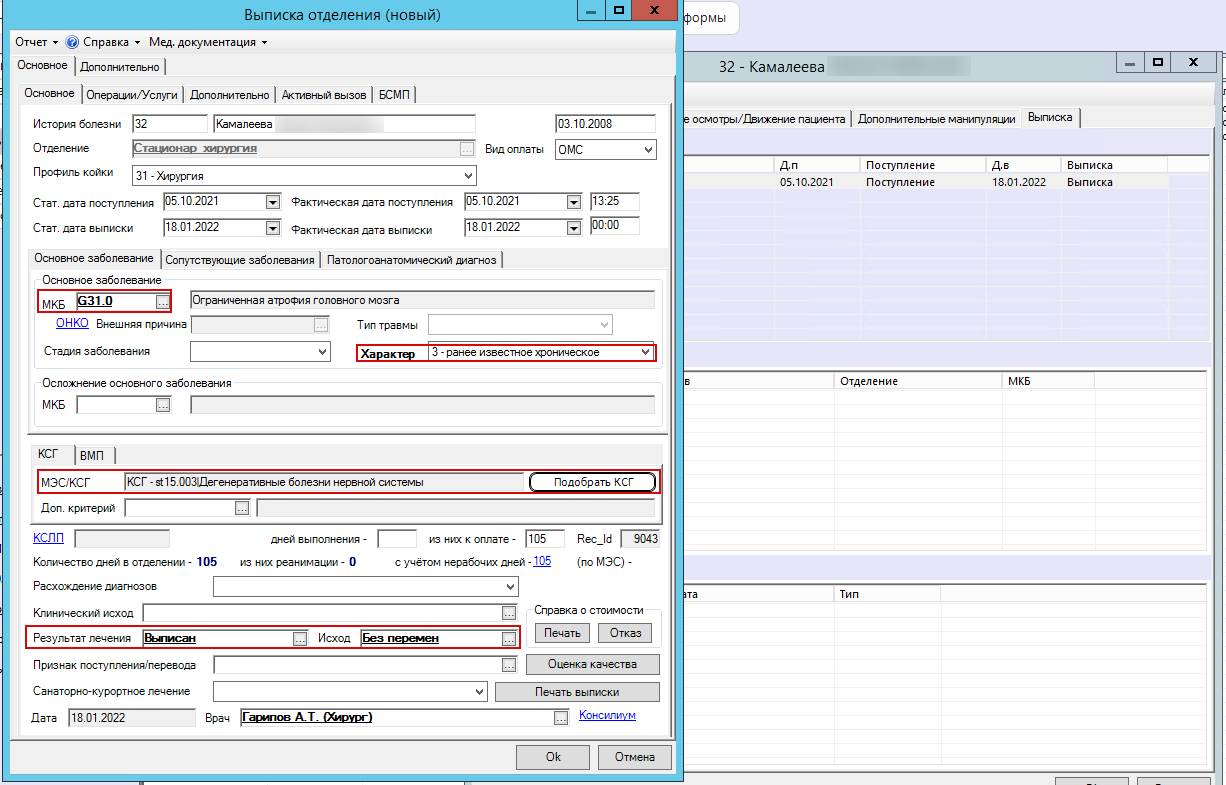Open the МКБ G31.0 lookup ellipsis button

point(163,301)
